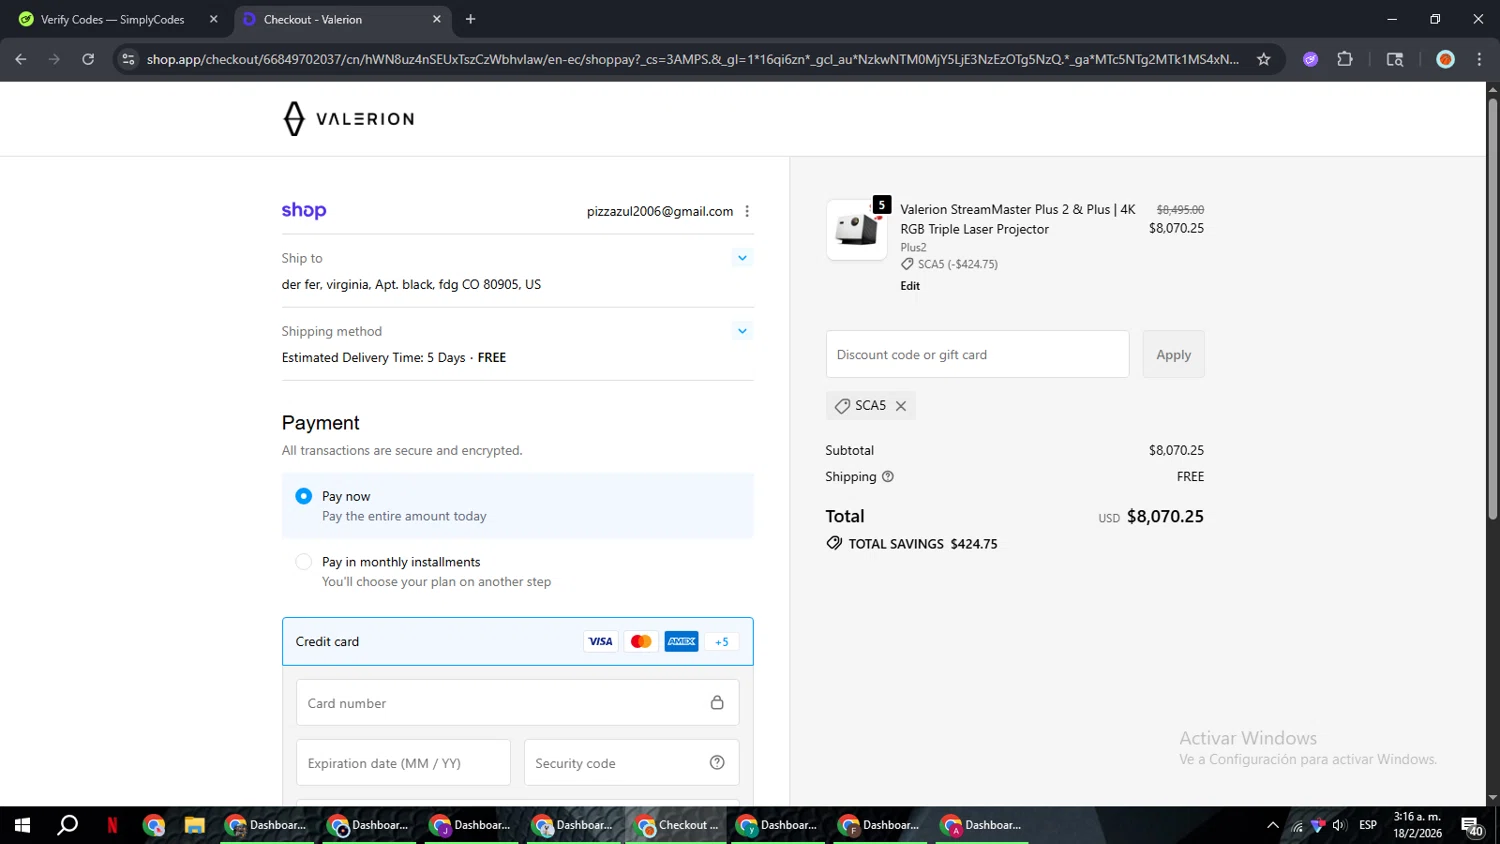
Task: Open the Windows Start menu
Action: pos(22,825)
